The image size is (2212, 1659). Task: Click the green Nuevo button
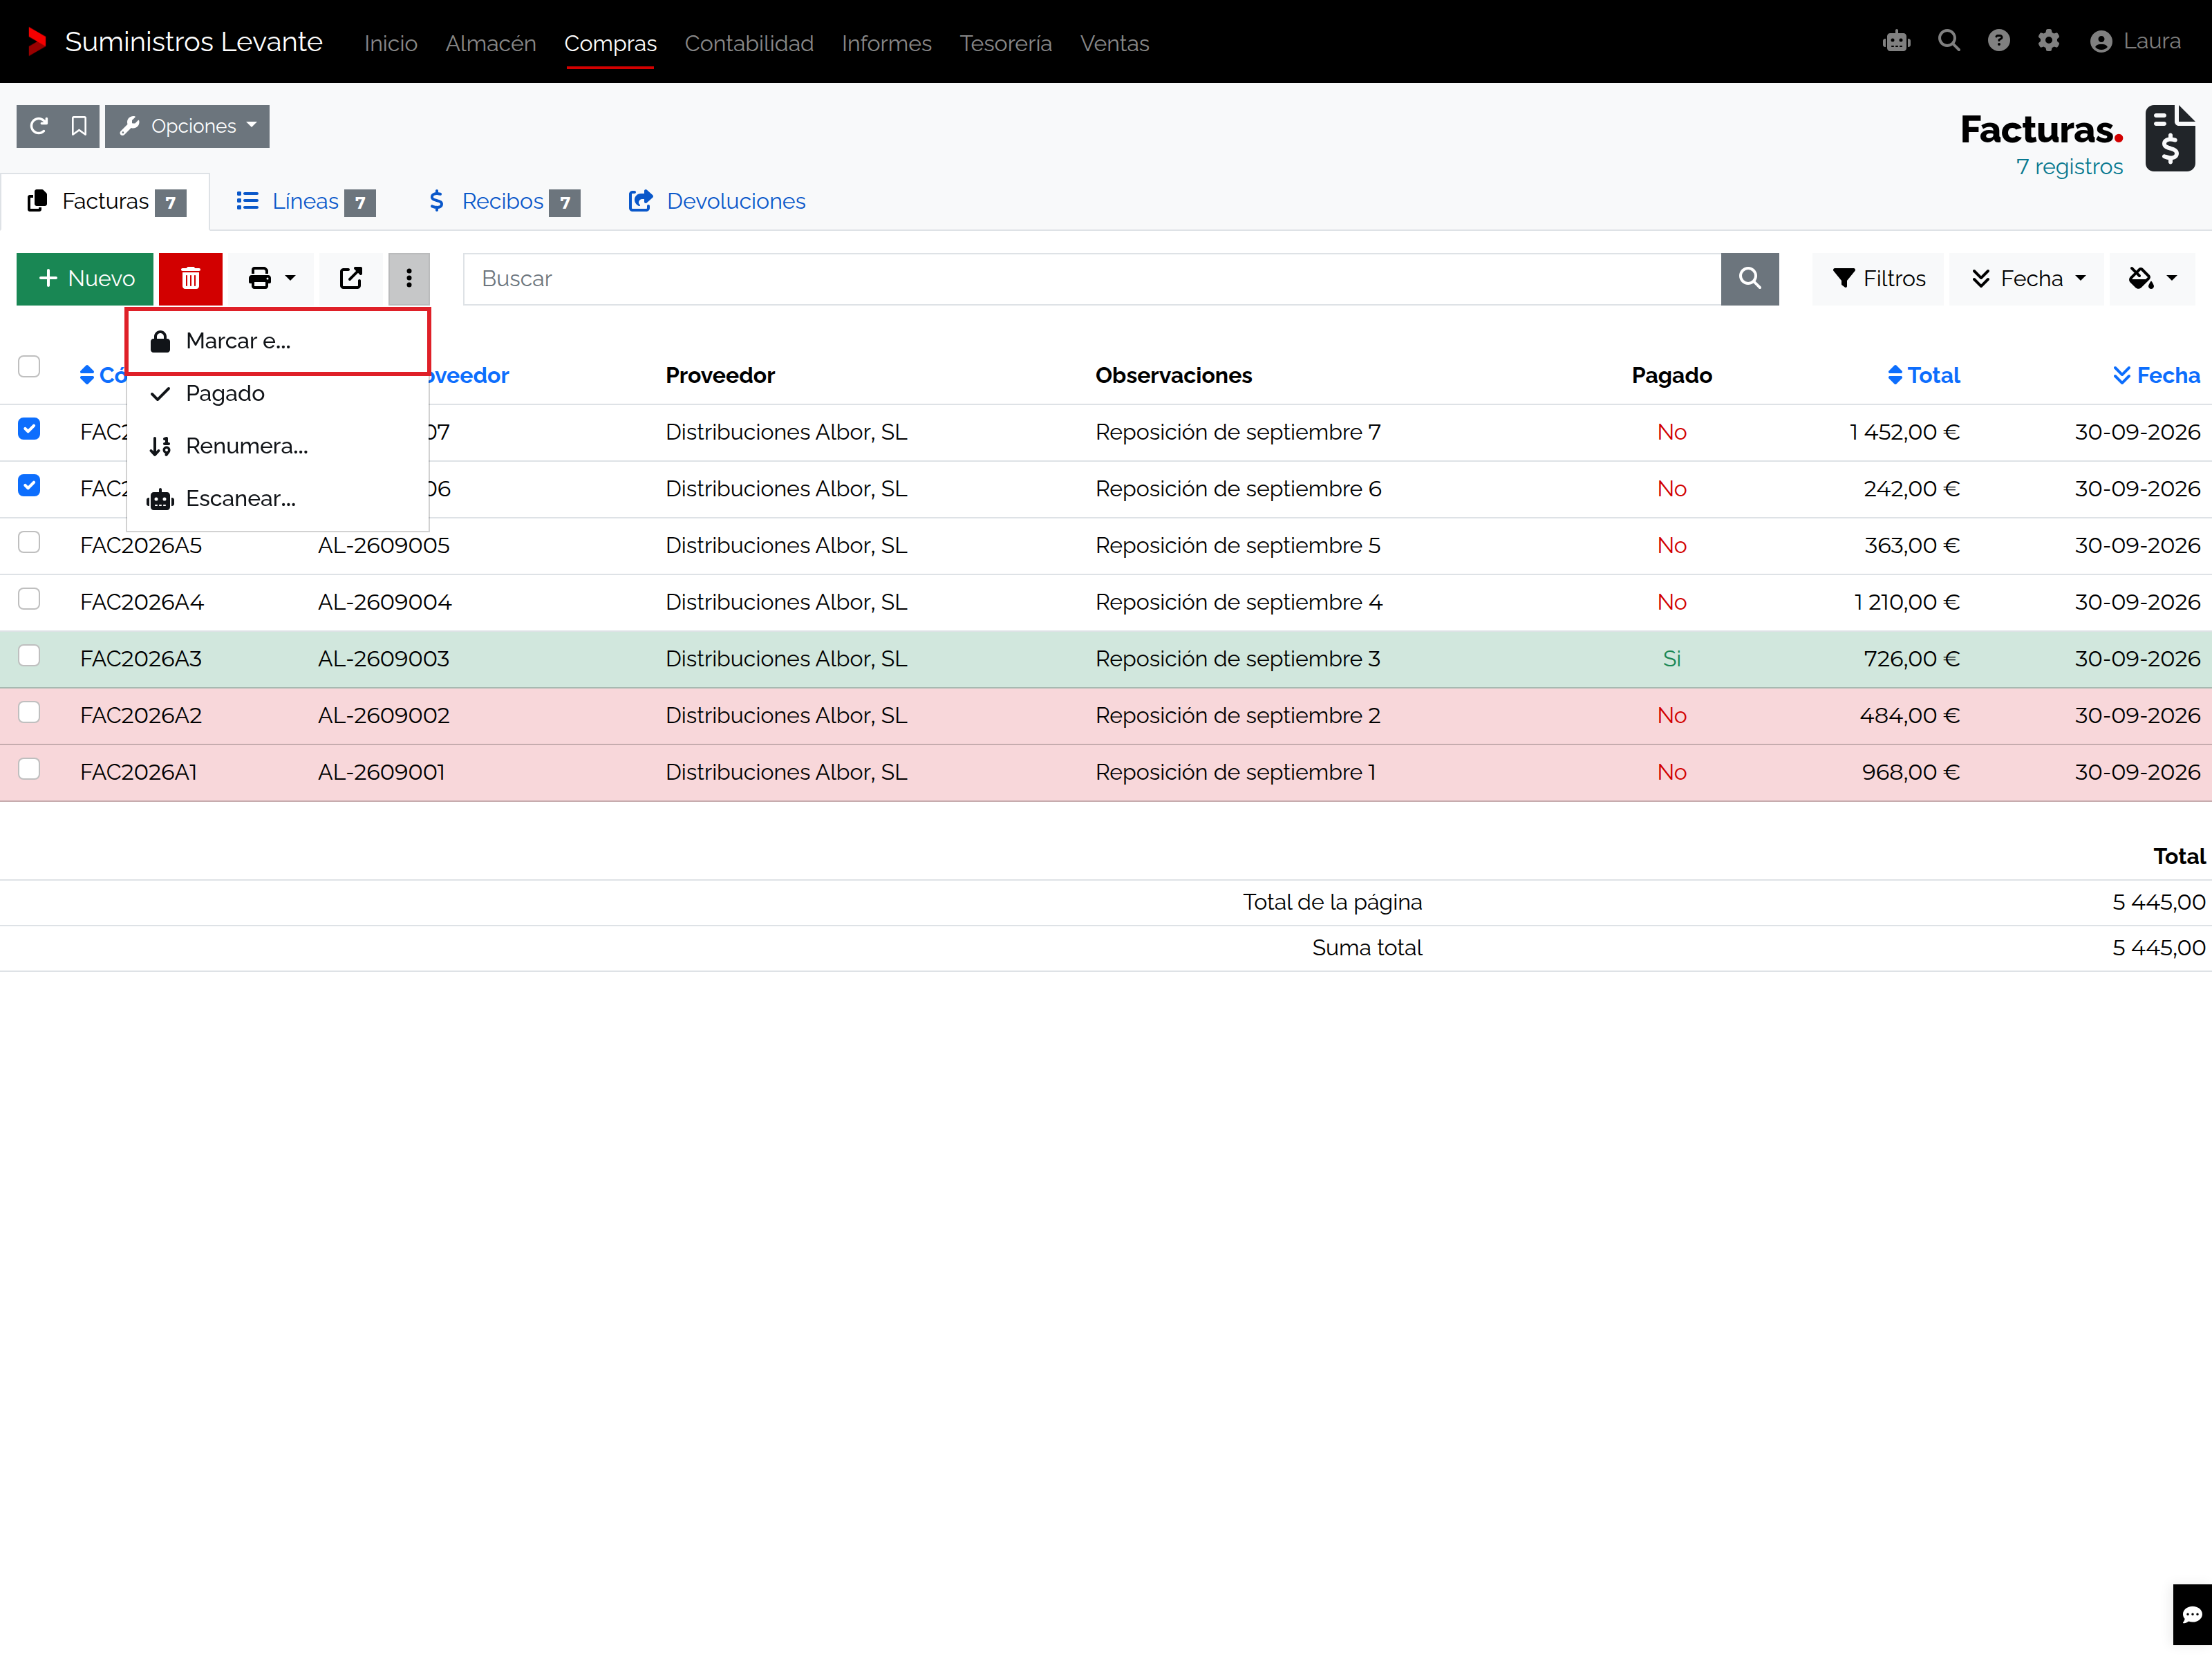(85, 278)
